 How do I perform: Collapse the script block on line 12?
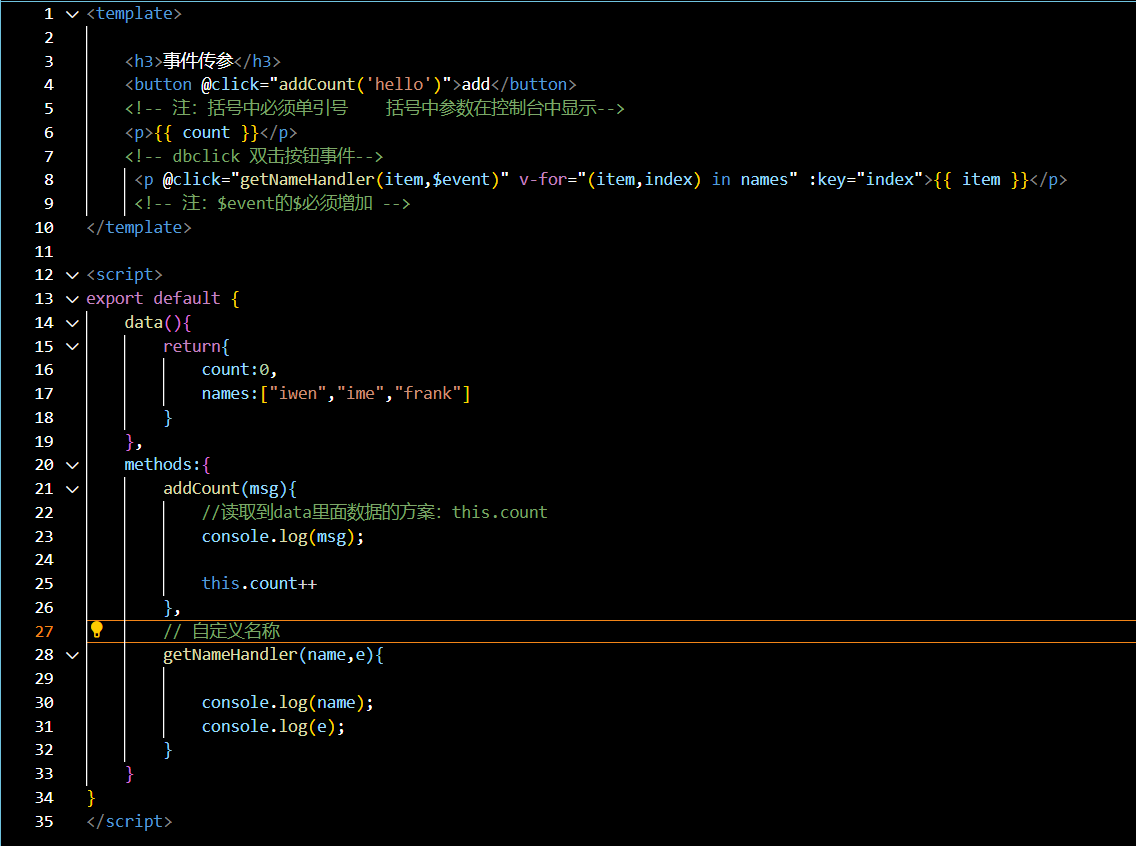[72, 275]
